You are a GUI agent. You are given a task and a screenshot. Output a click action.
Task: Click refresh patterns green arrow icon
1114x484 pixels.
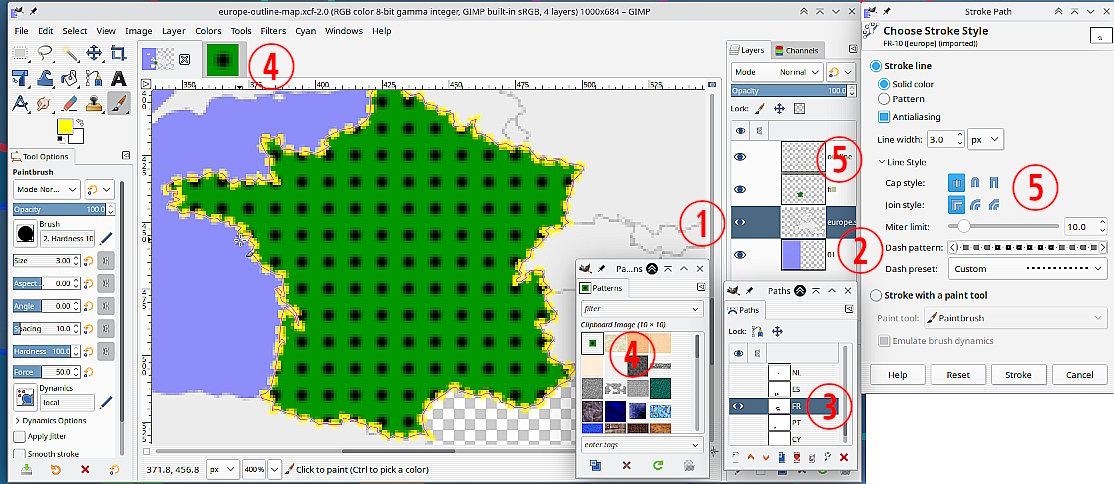tap(657, 465)
